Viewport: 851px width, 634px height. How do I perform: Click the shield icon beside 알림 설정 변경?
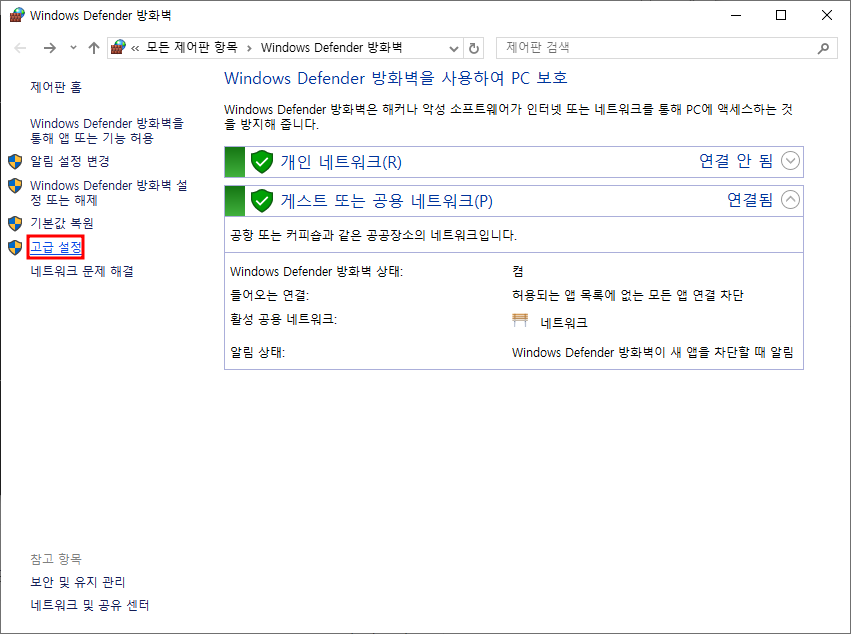tap(15, 161)
